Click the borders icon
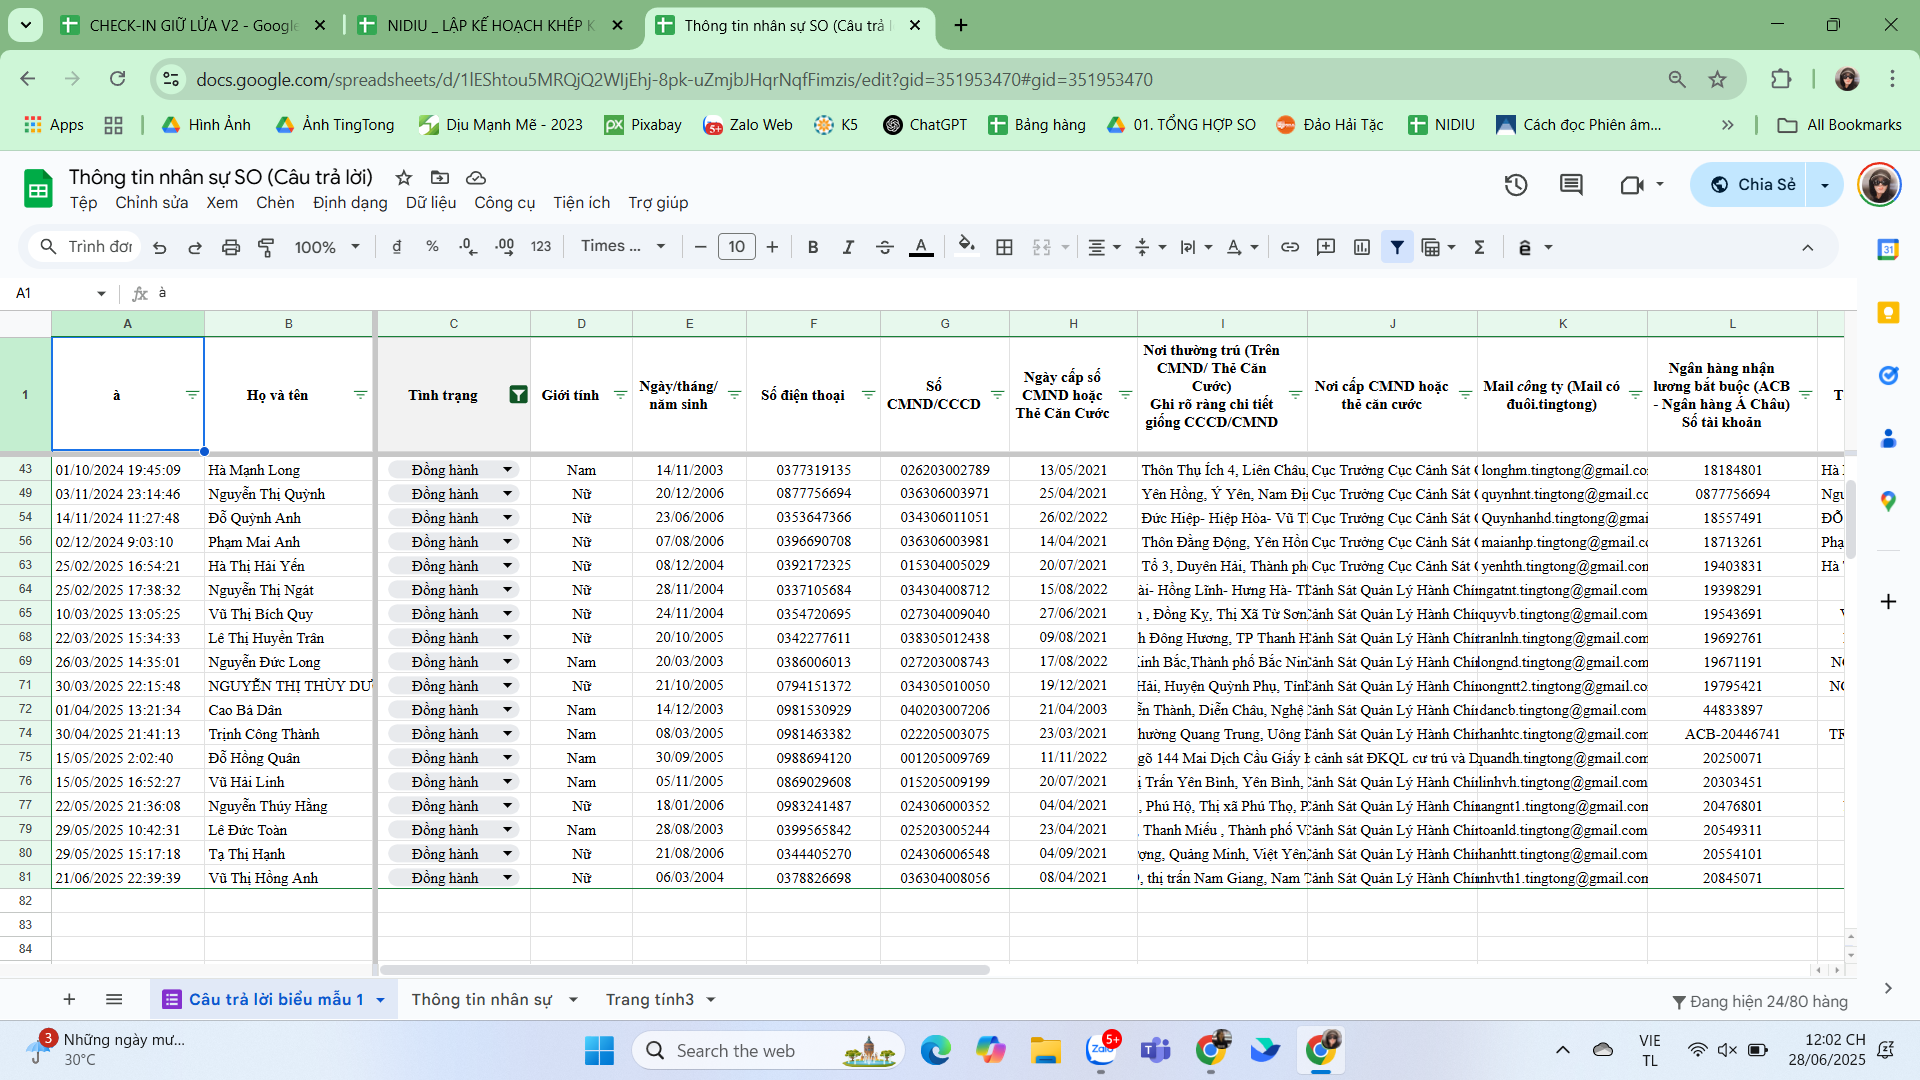The height and width of the screenshot is (1080, 1920). (x=1004, y=247)
